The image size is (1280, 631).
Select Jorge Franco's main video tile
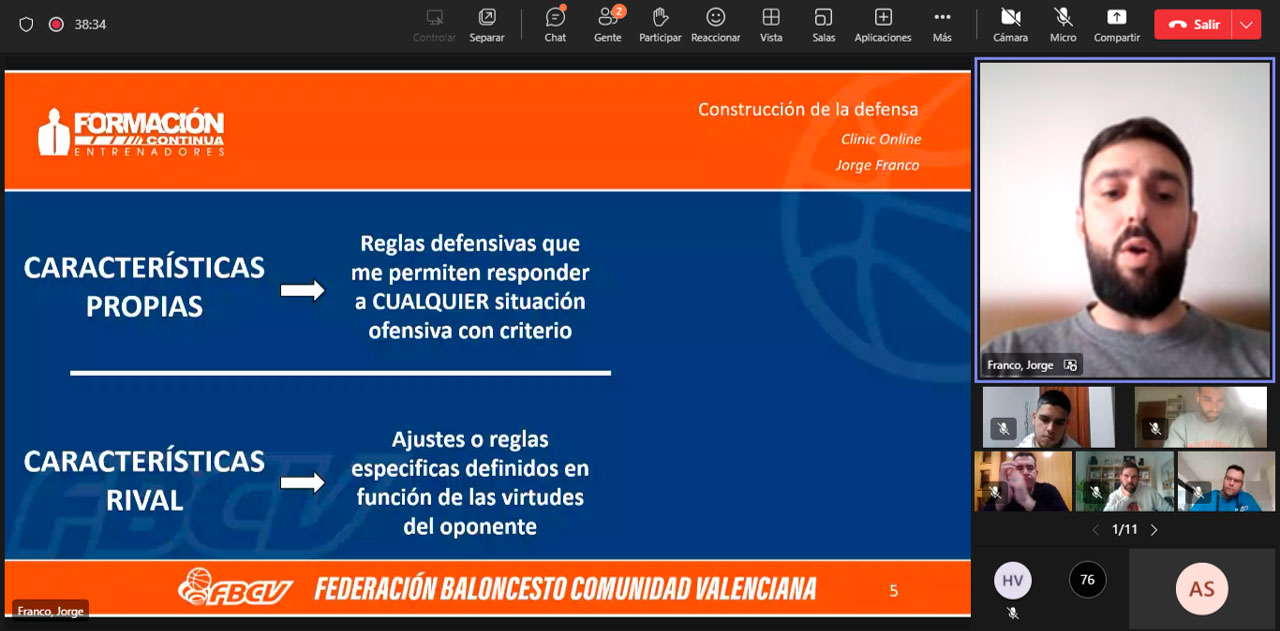[x=1125, y=220]
